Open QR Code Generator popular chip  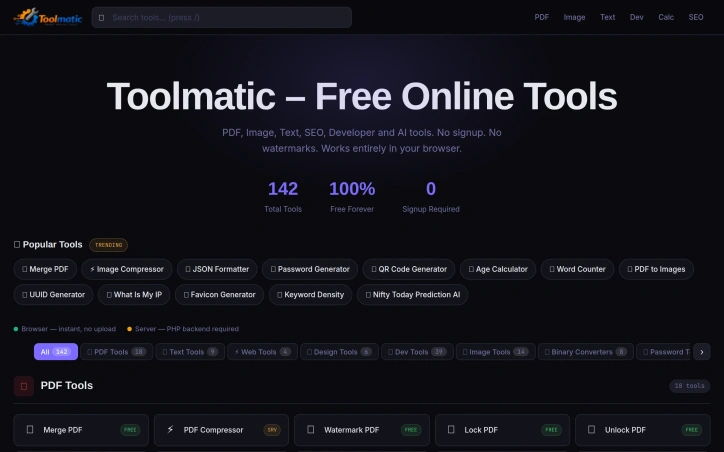click(409, 269)
